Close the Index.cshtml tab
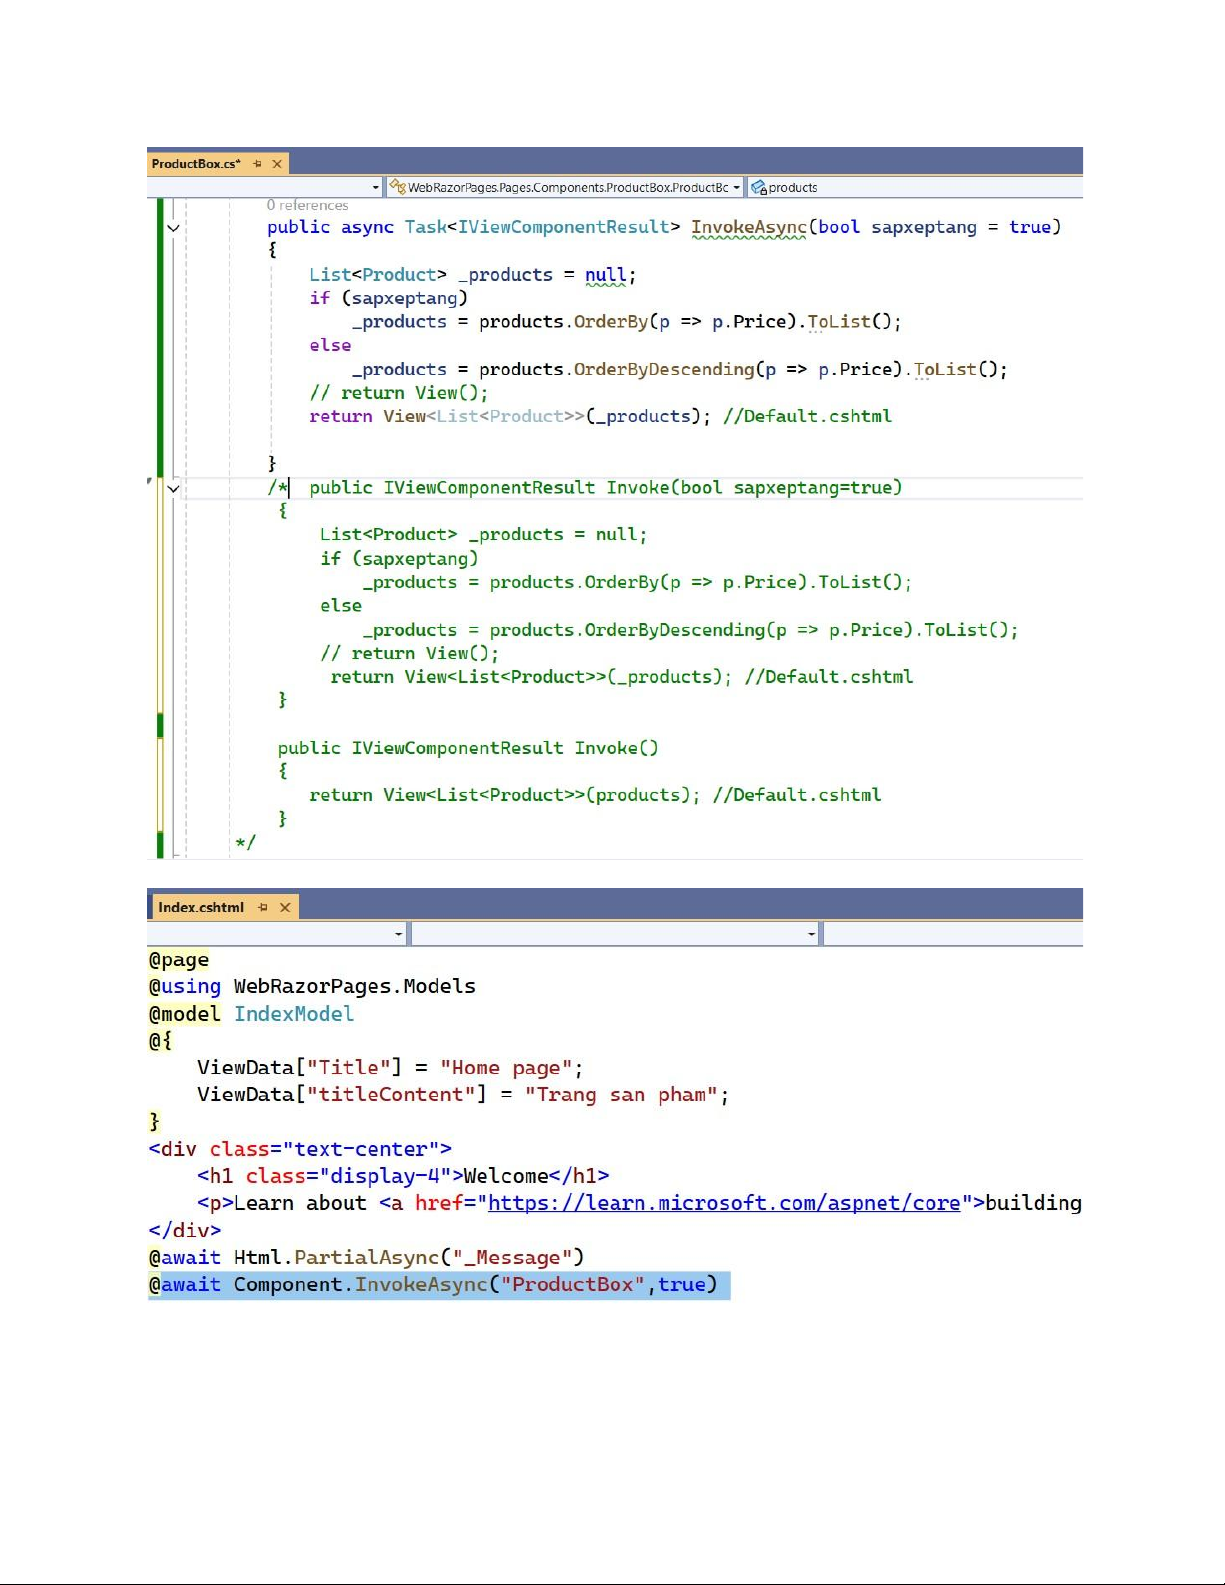1225x1585 pixels. 285,908
